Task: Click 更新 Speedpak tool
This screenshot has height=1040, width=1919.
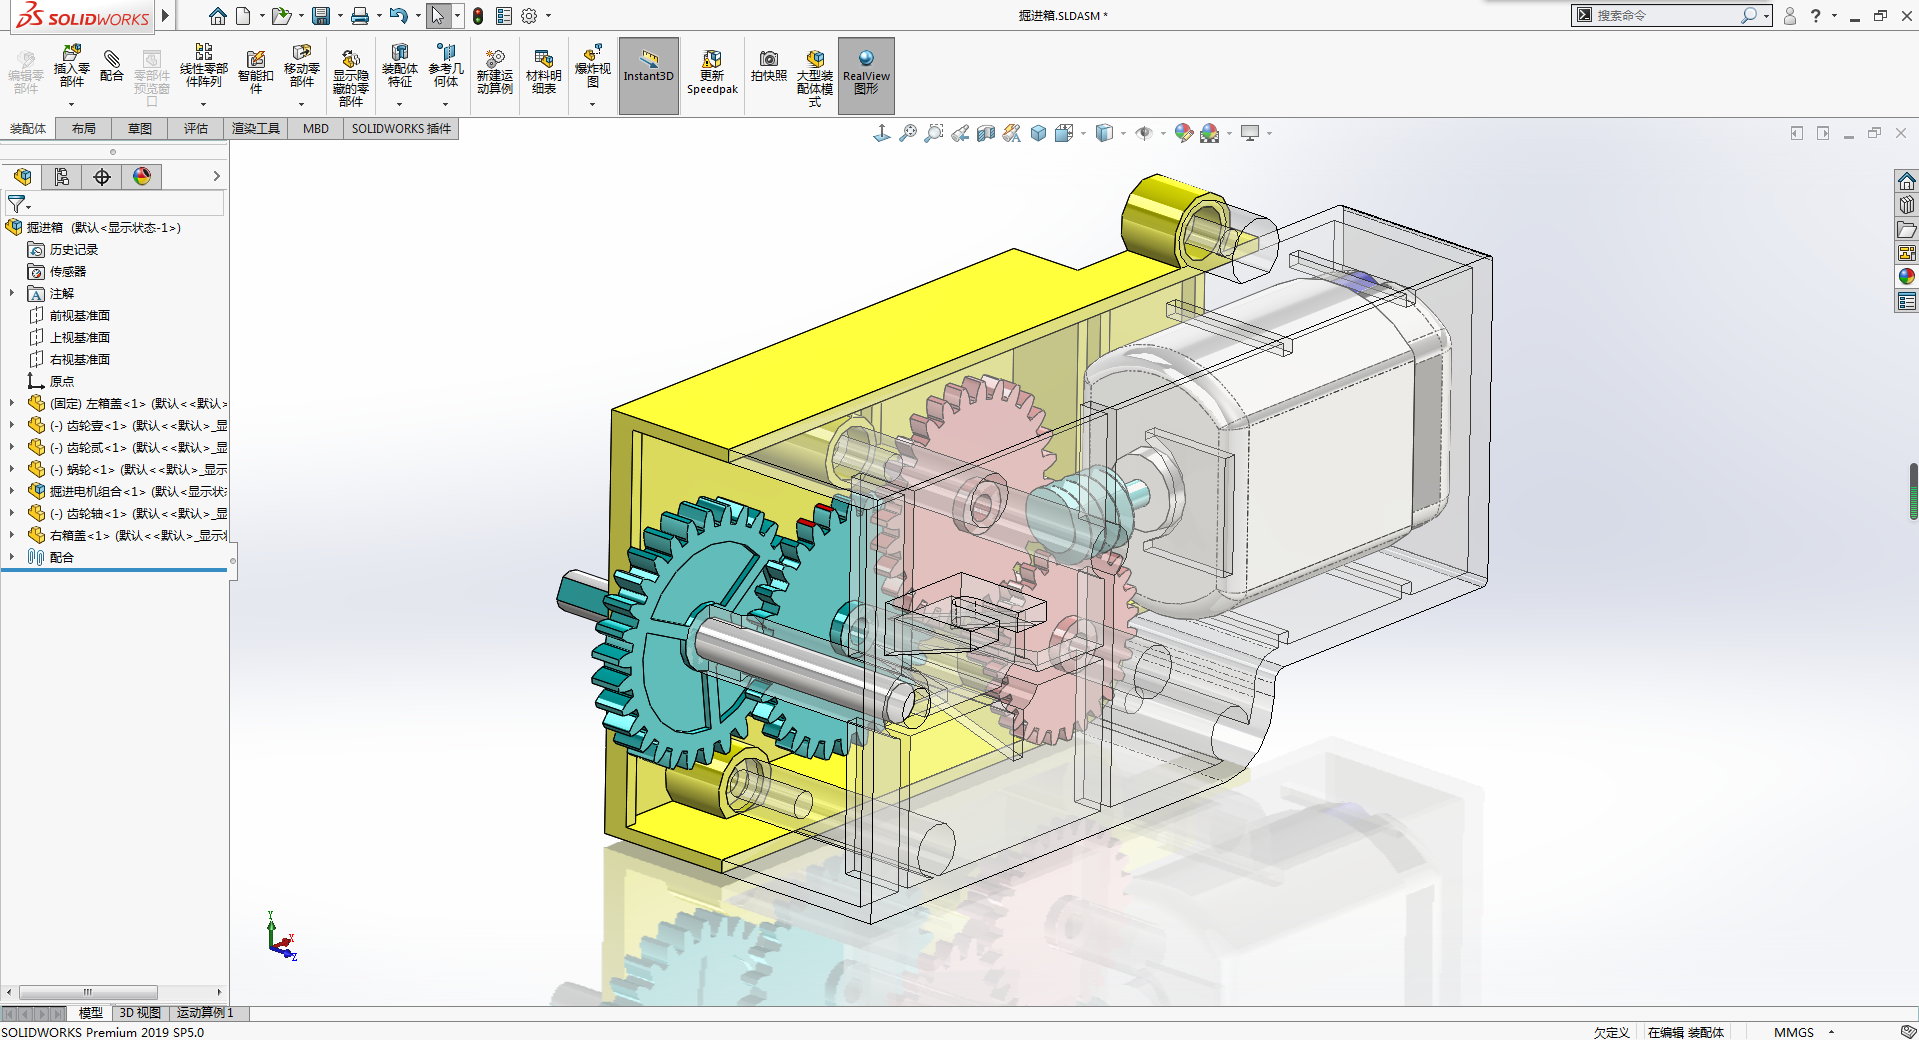Action: point(712,72)
